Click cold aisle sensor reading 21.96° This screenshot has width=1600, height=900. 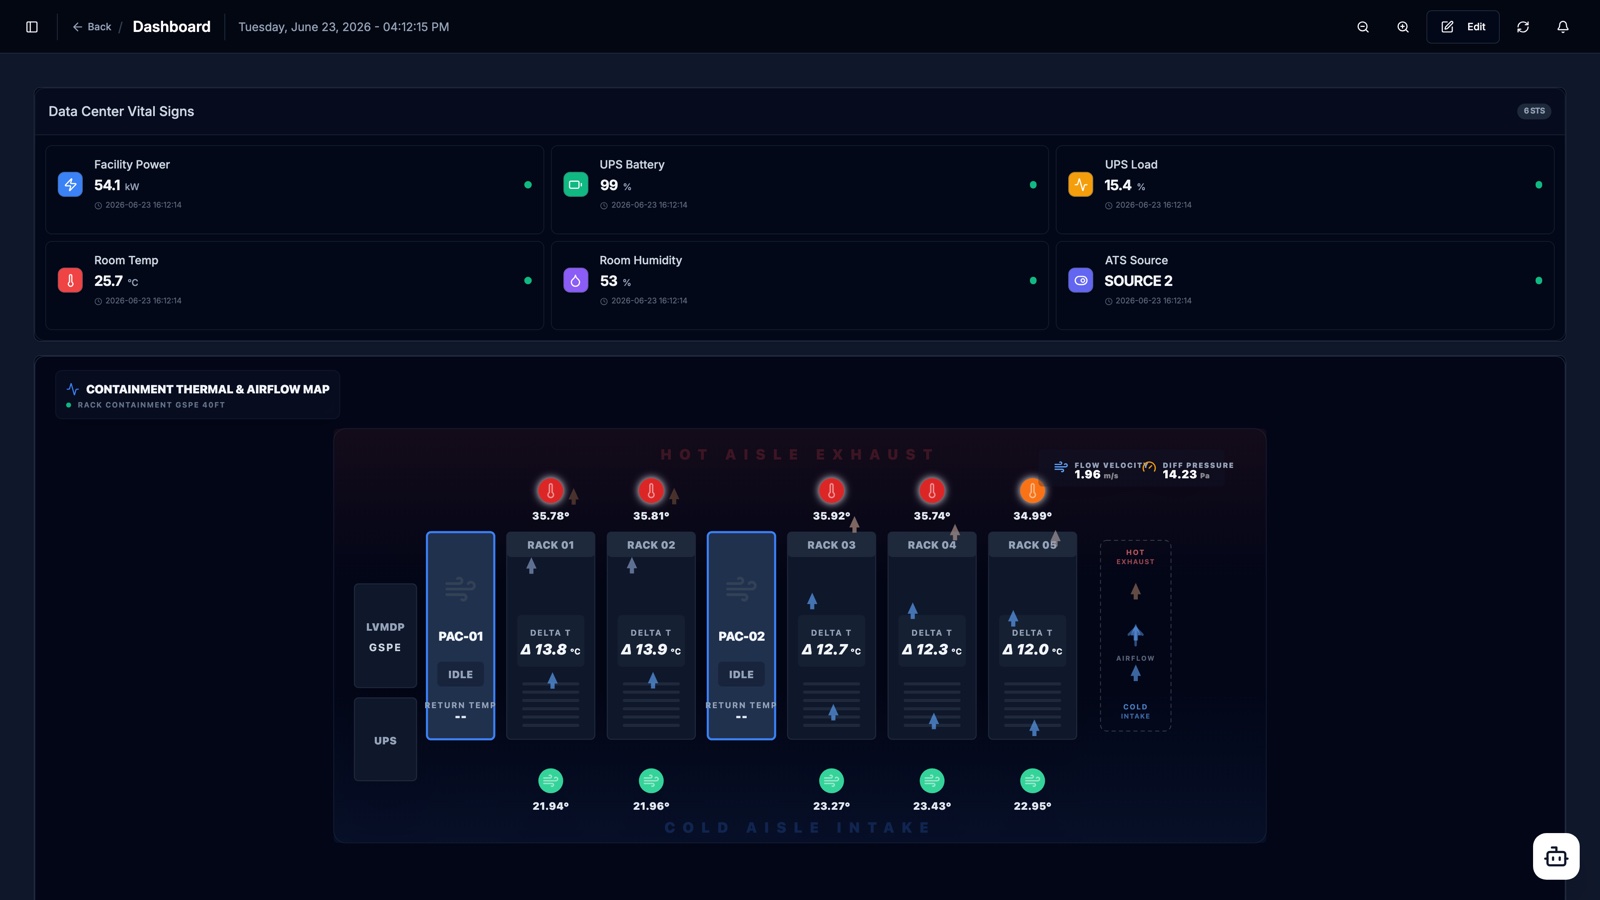tap(651, 806)
